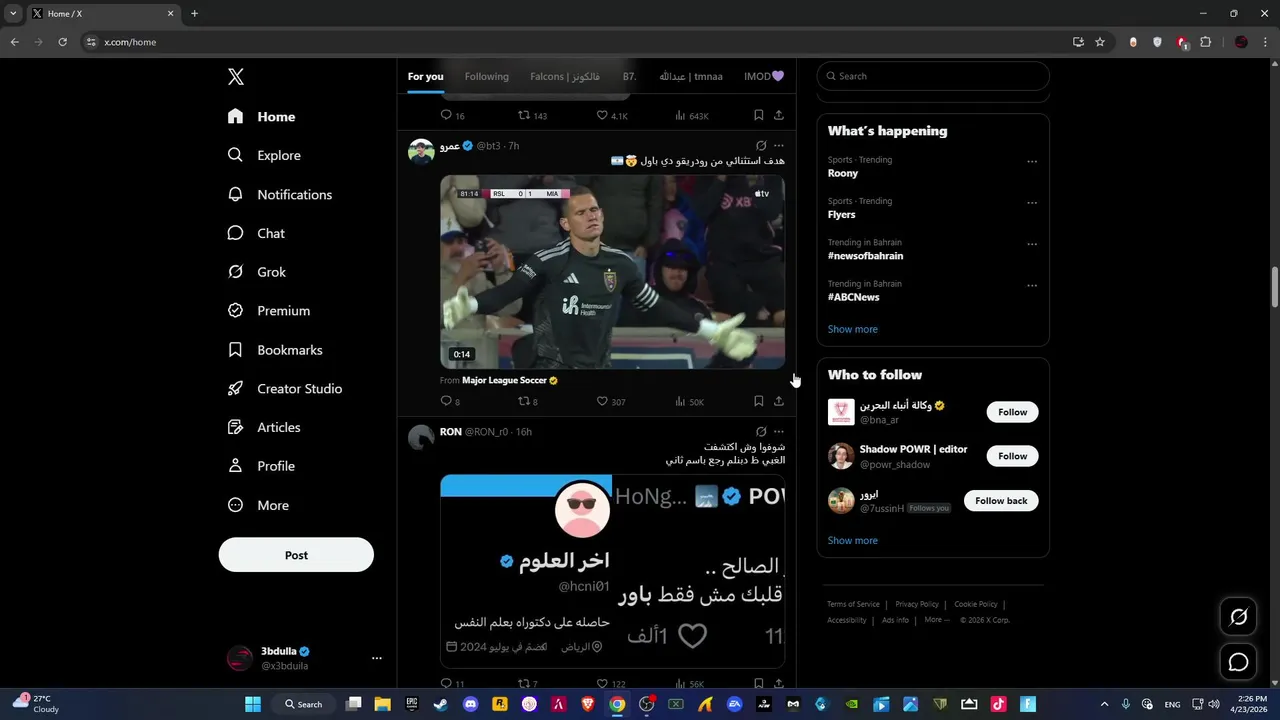Viewport: 1280px width, 720px height.
Task: Open Articles in sidebar
Action: coord(263,428)
